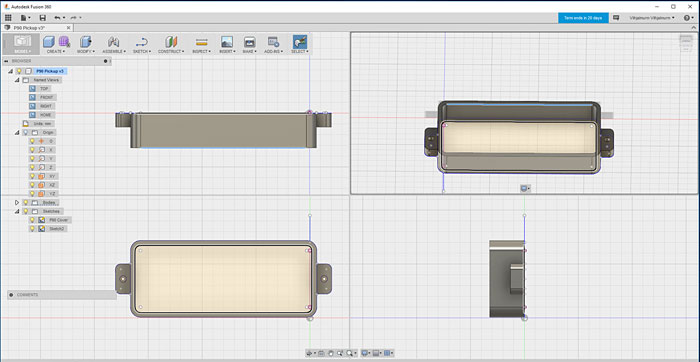The height and width of the screenshot is (362, 700).
Task: Open the MAKE dropdown menu
Action: pyautogui.click(x=250, y=51)
